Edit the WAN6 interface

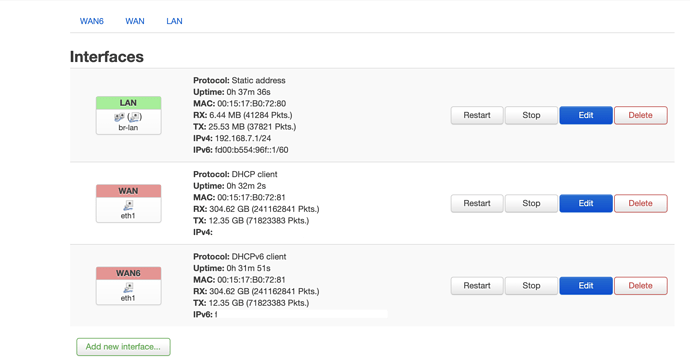pos(586,286)
